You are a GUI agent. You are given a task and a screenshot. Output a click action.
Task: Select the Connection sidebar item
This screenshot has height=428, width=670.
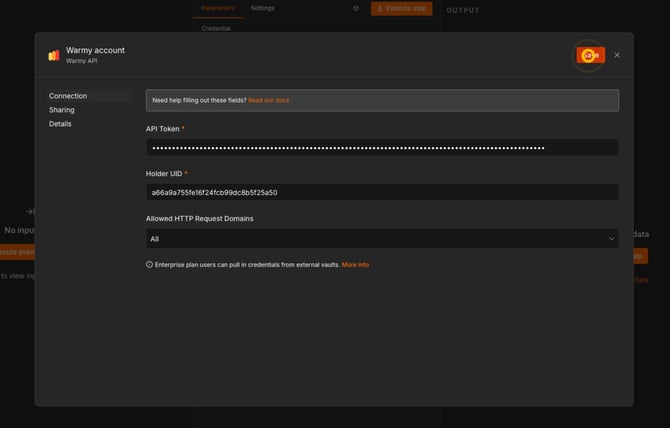pyautogui.click(x=89, y=96)
